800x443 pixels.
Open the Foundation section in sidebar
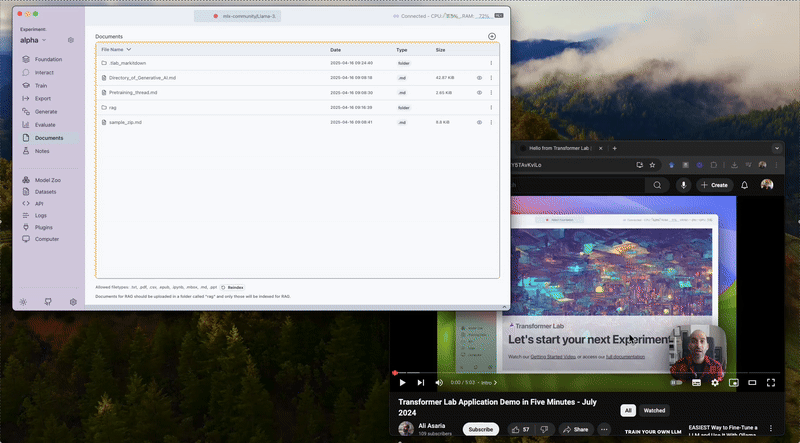click(48, 59)
